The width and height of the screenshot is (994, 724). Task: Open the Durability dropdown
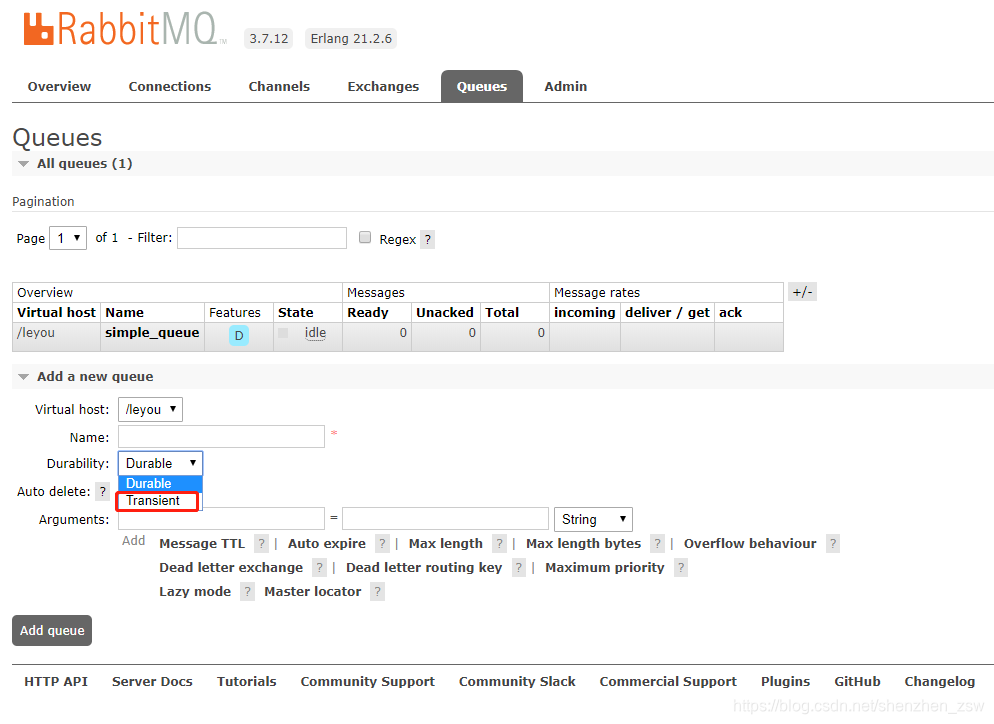tap(160, 463)
